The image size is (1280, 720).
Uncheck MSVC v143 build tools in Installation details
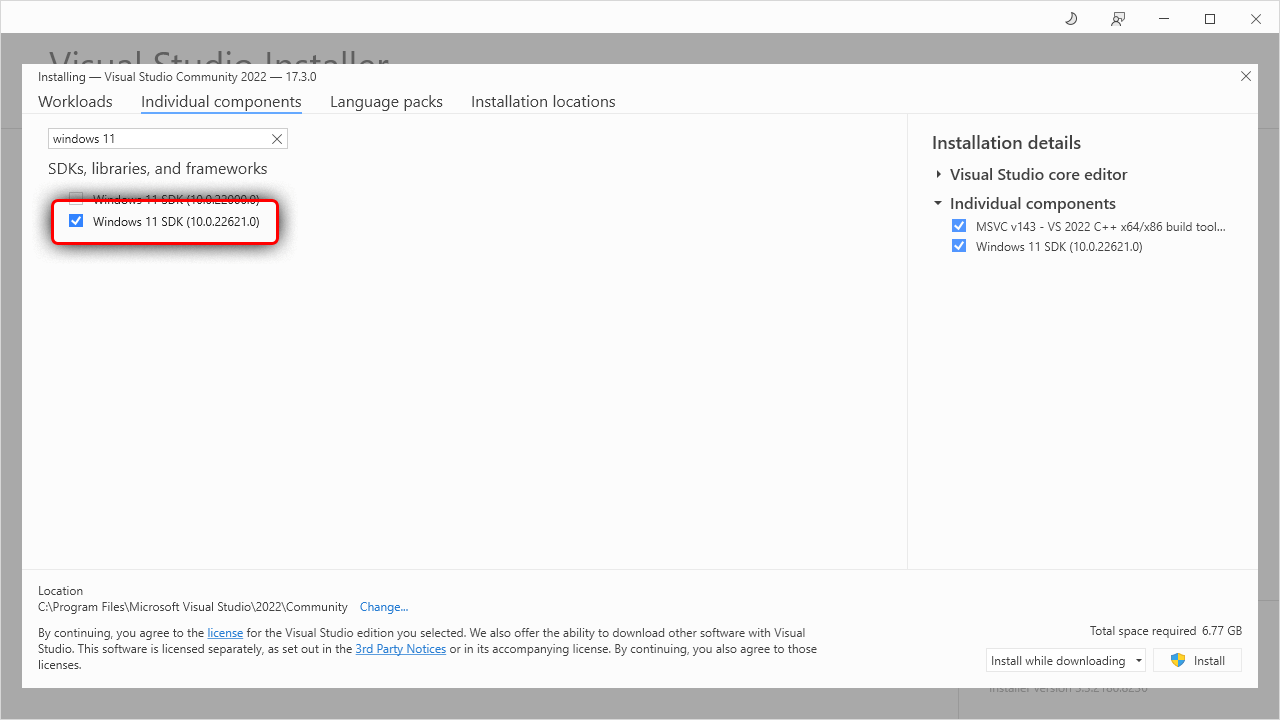click(x=959, y=225)
